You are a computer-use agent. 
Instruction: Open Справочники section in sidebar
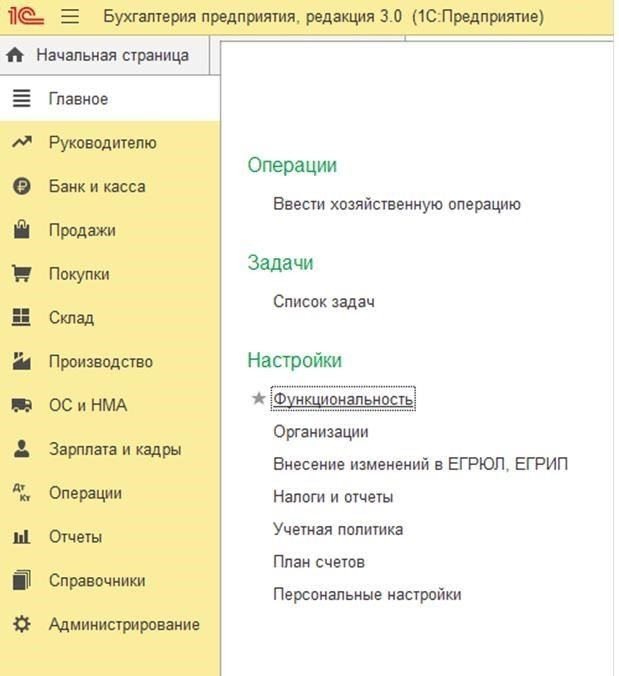click(96, 581)
